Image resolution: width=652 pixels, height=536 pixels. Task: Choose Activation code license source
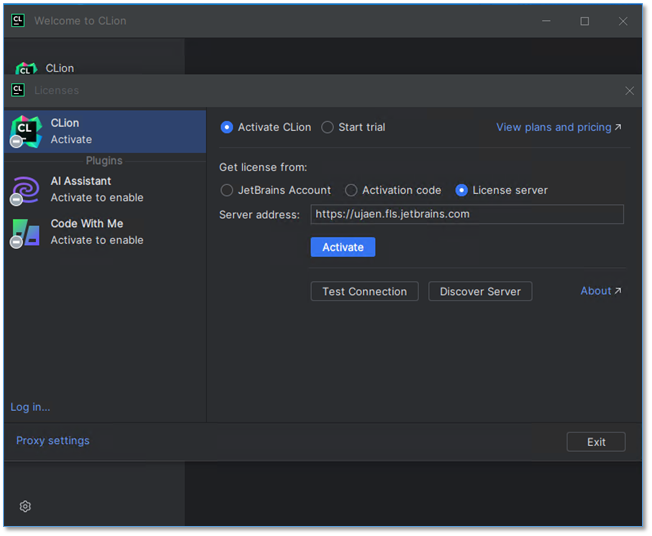(351, 190)
